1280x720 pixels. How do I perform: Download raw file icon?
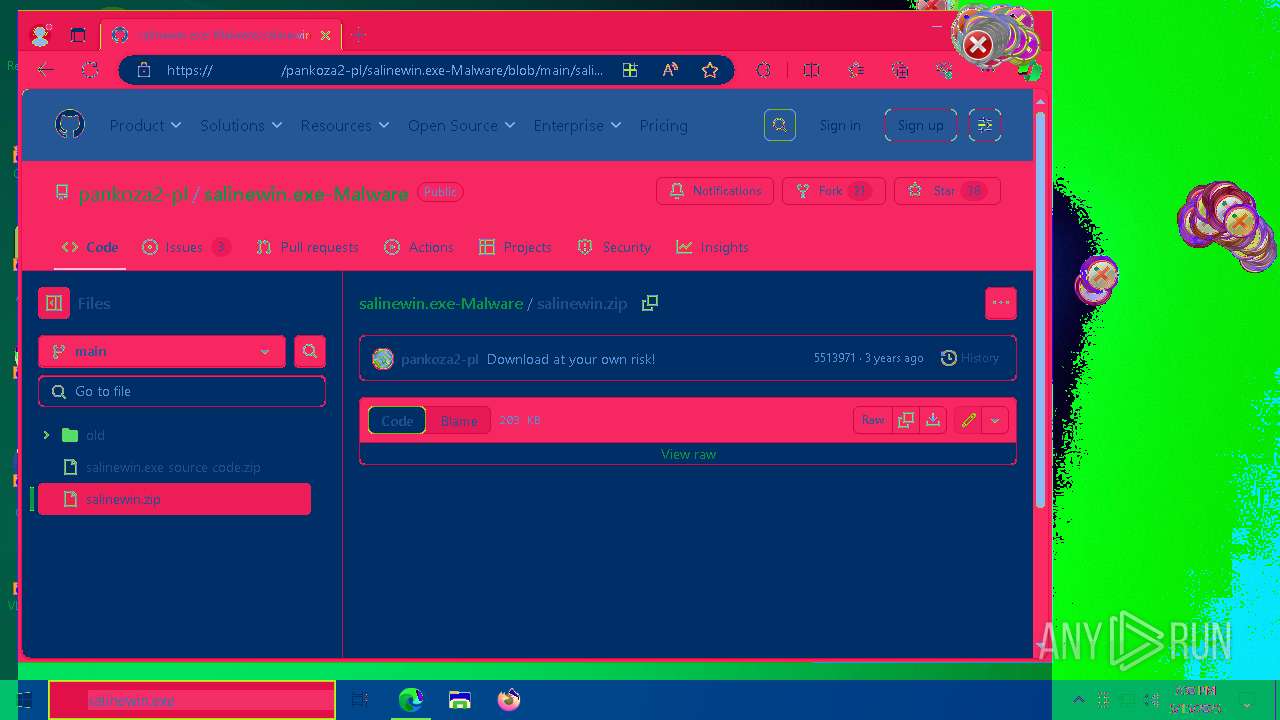point(933,421)
